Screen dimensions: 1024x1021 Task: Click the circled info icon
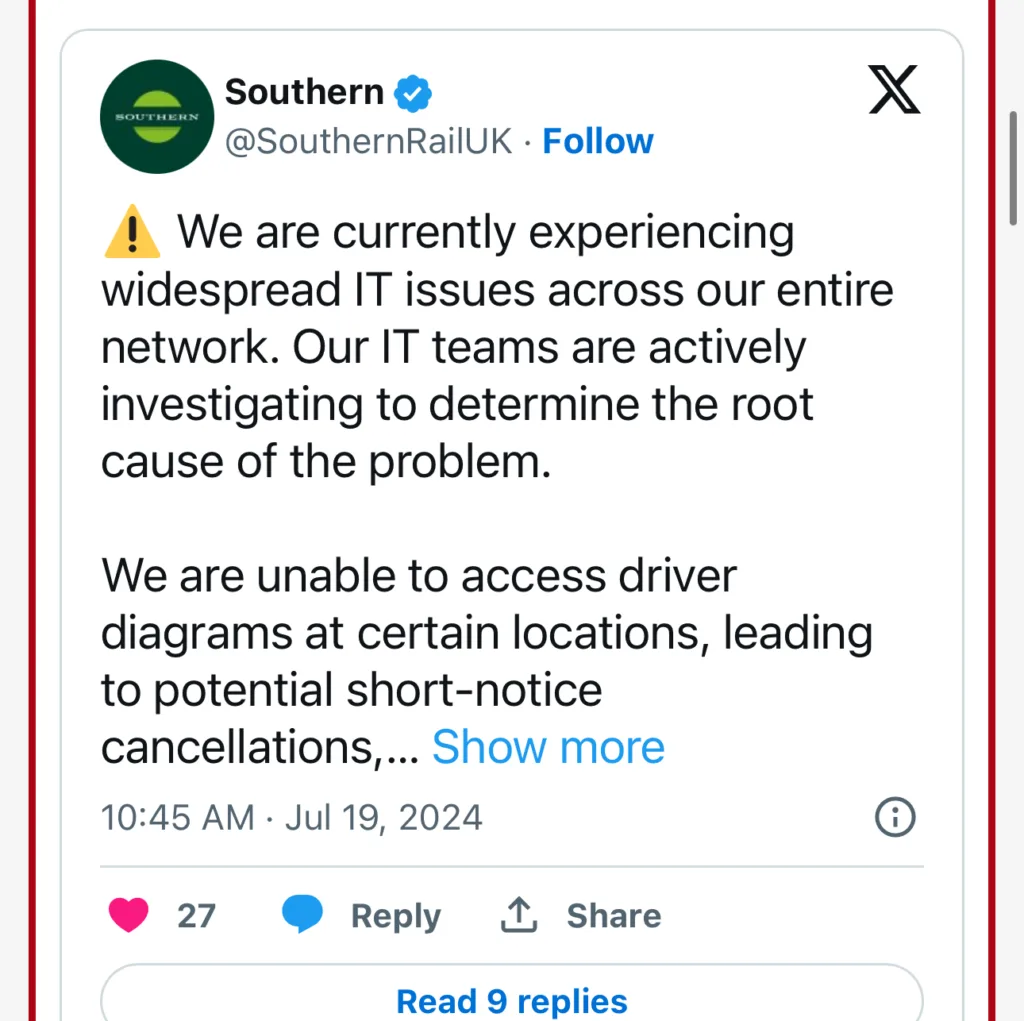tap(895, 817)
